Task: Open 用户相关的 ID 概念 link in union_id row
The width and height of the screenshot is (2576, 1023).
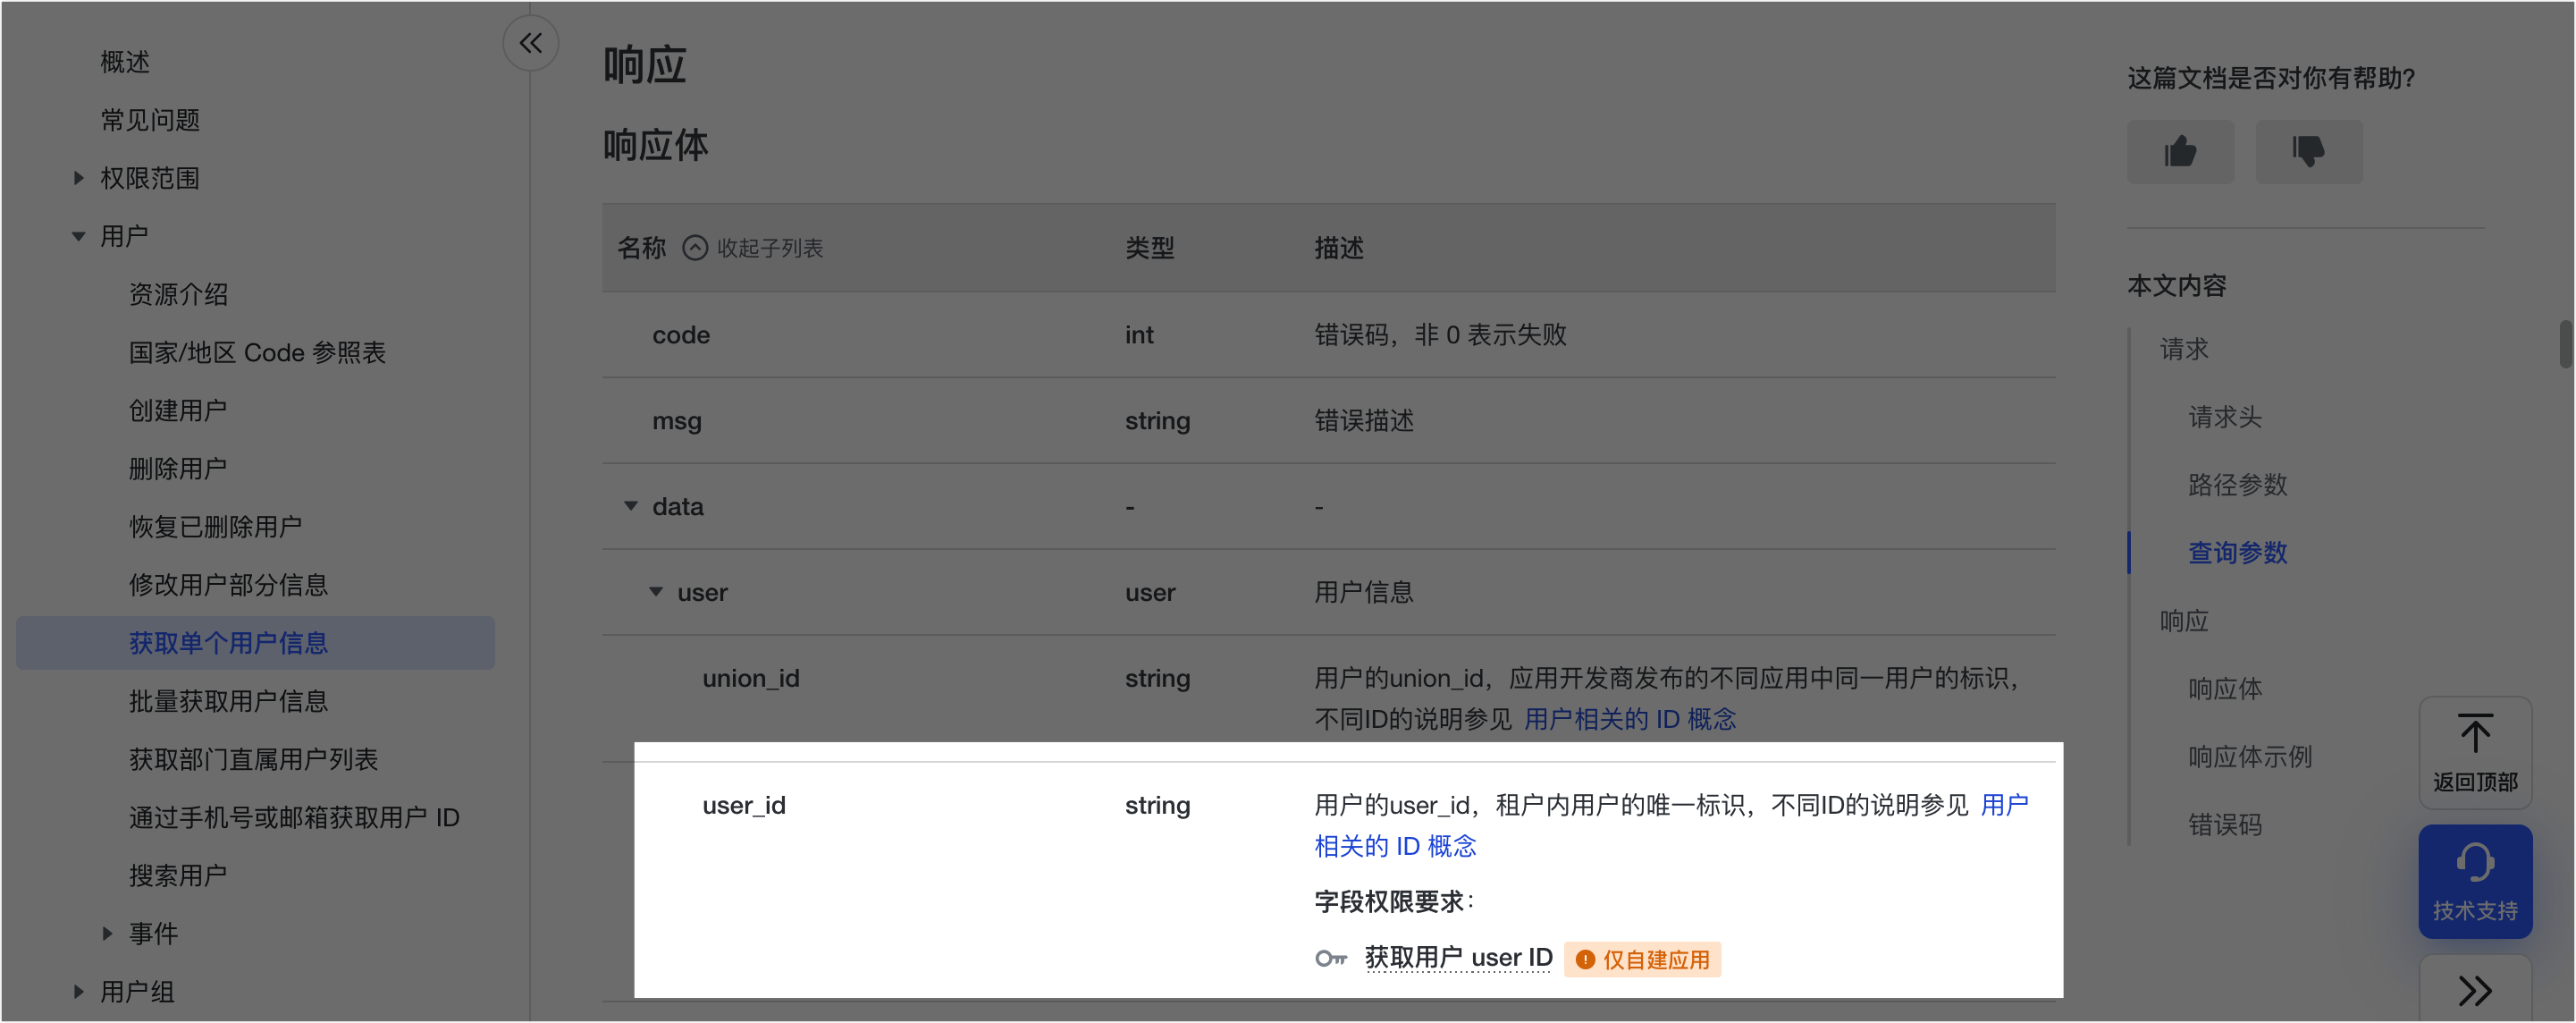Action: 1629,719
